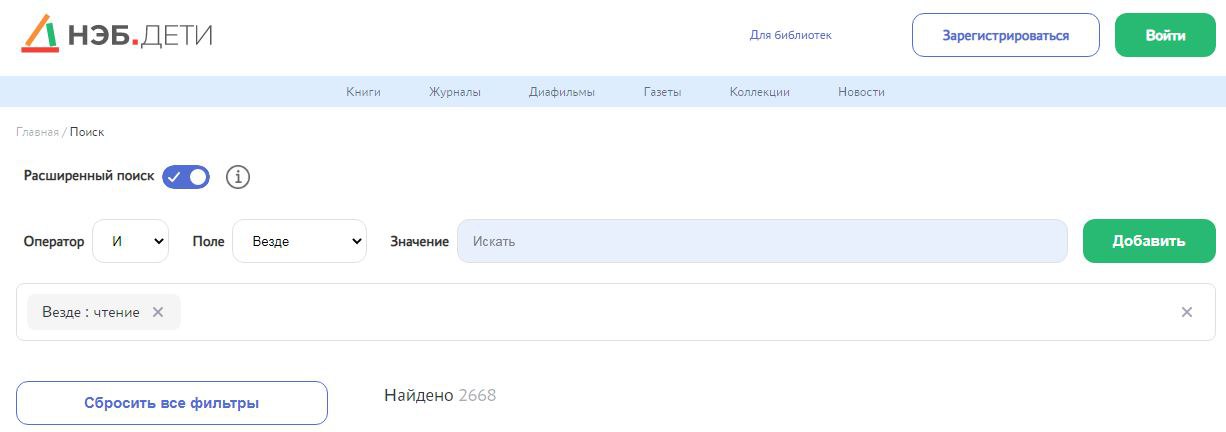The height and width of the screenshot is (432, 1226).
Task: Click the Добавить button
Action: coord(1149,241)
